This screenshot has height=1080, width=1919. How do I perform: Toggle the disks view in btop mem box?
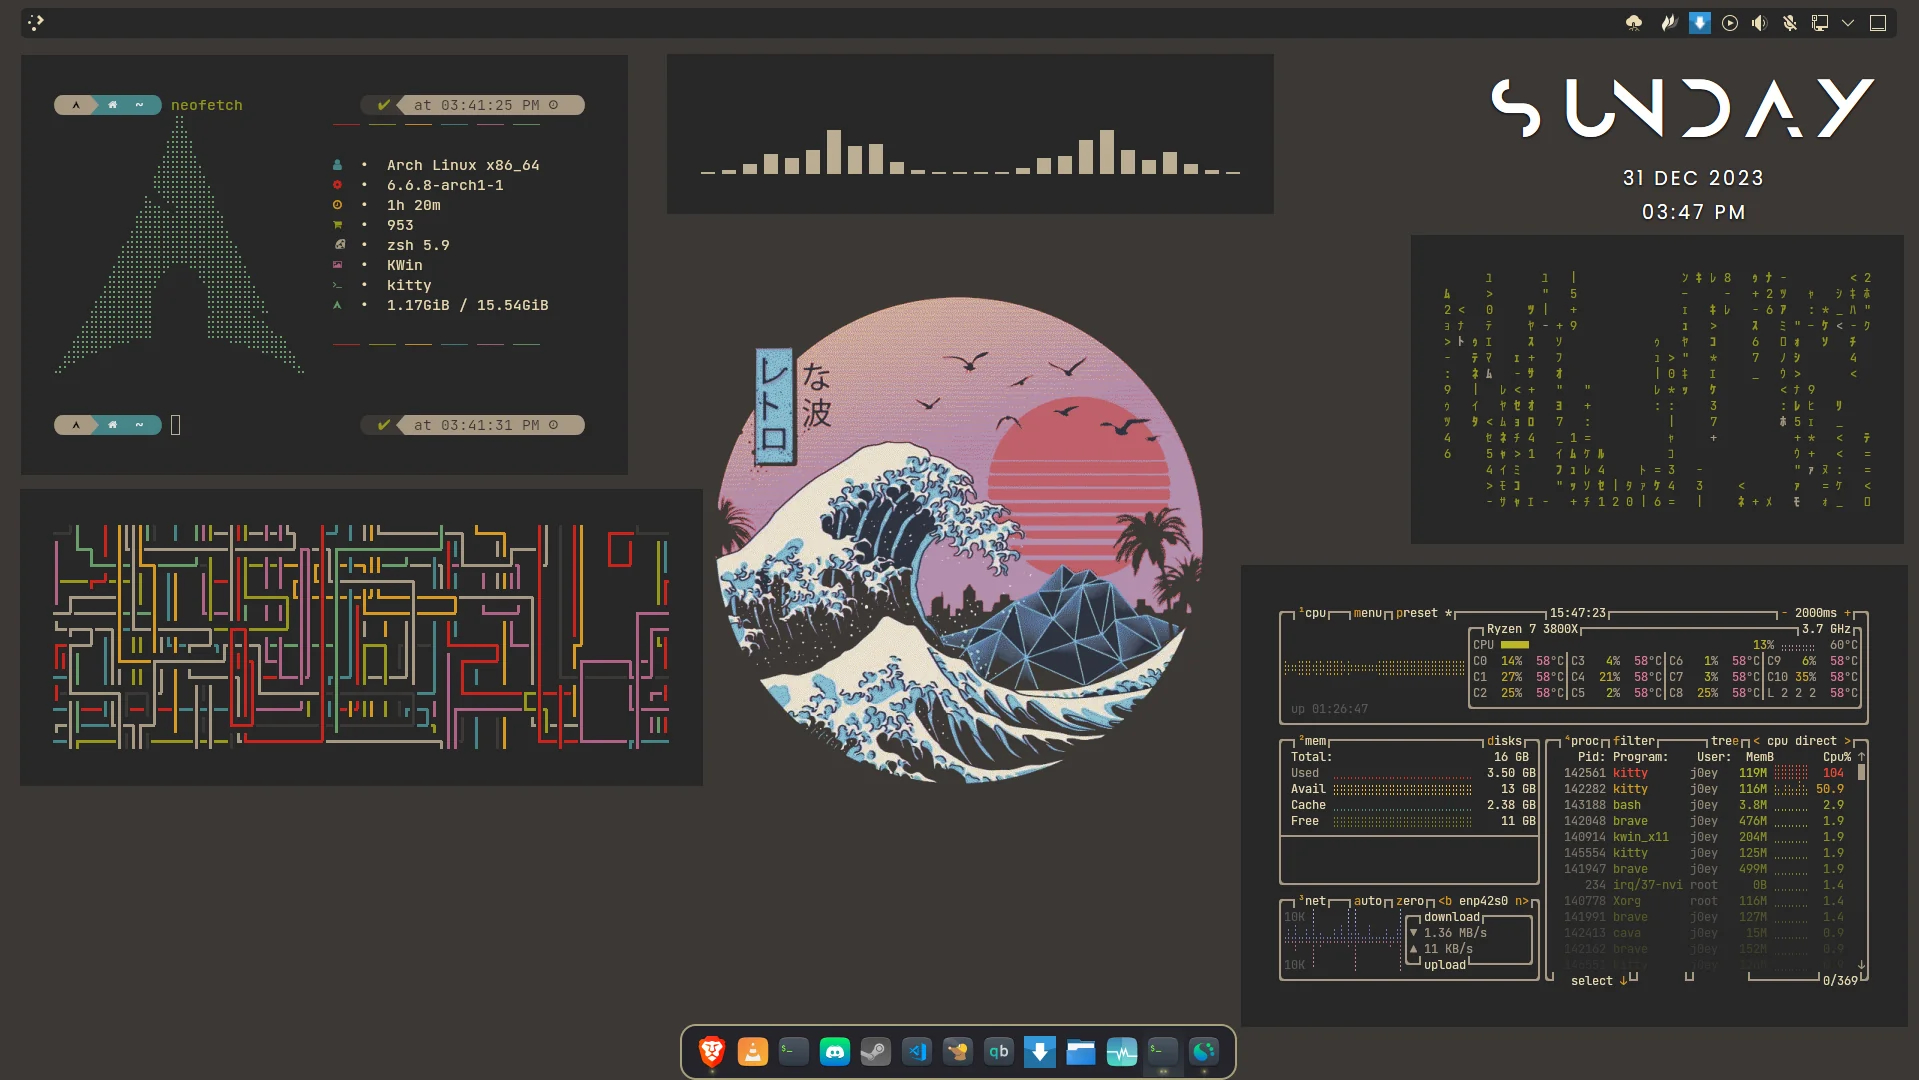[1504, 741]
